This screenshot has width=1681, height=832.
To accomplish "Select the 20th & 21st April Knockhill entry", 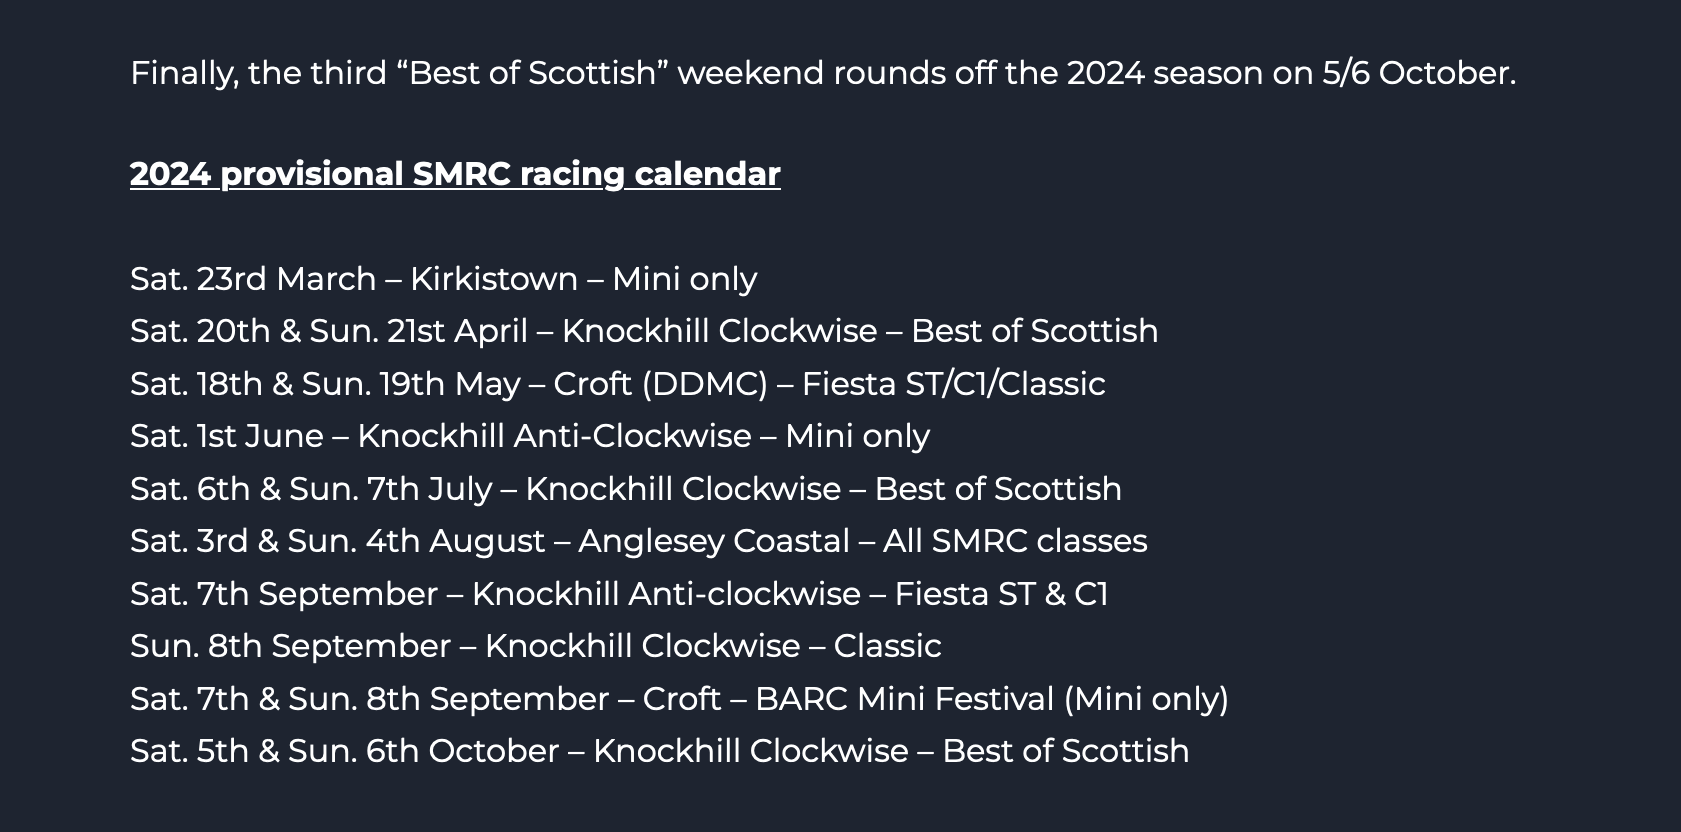I will pyautogui.click(x=644, y=331).
